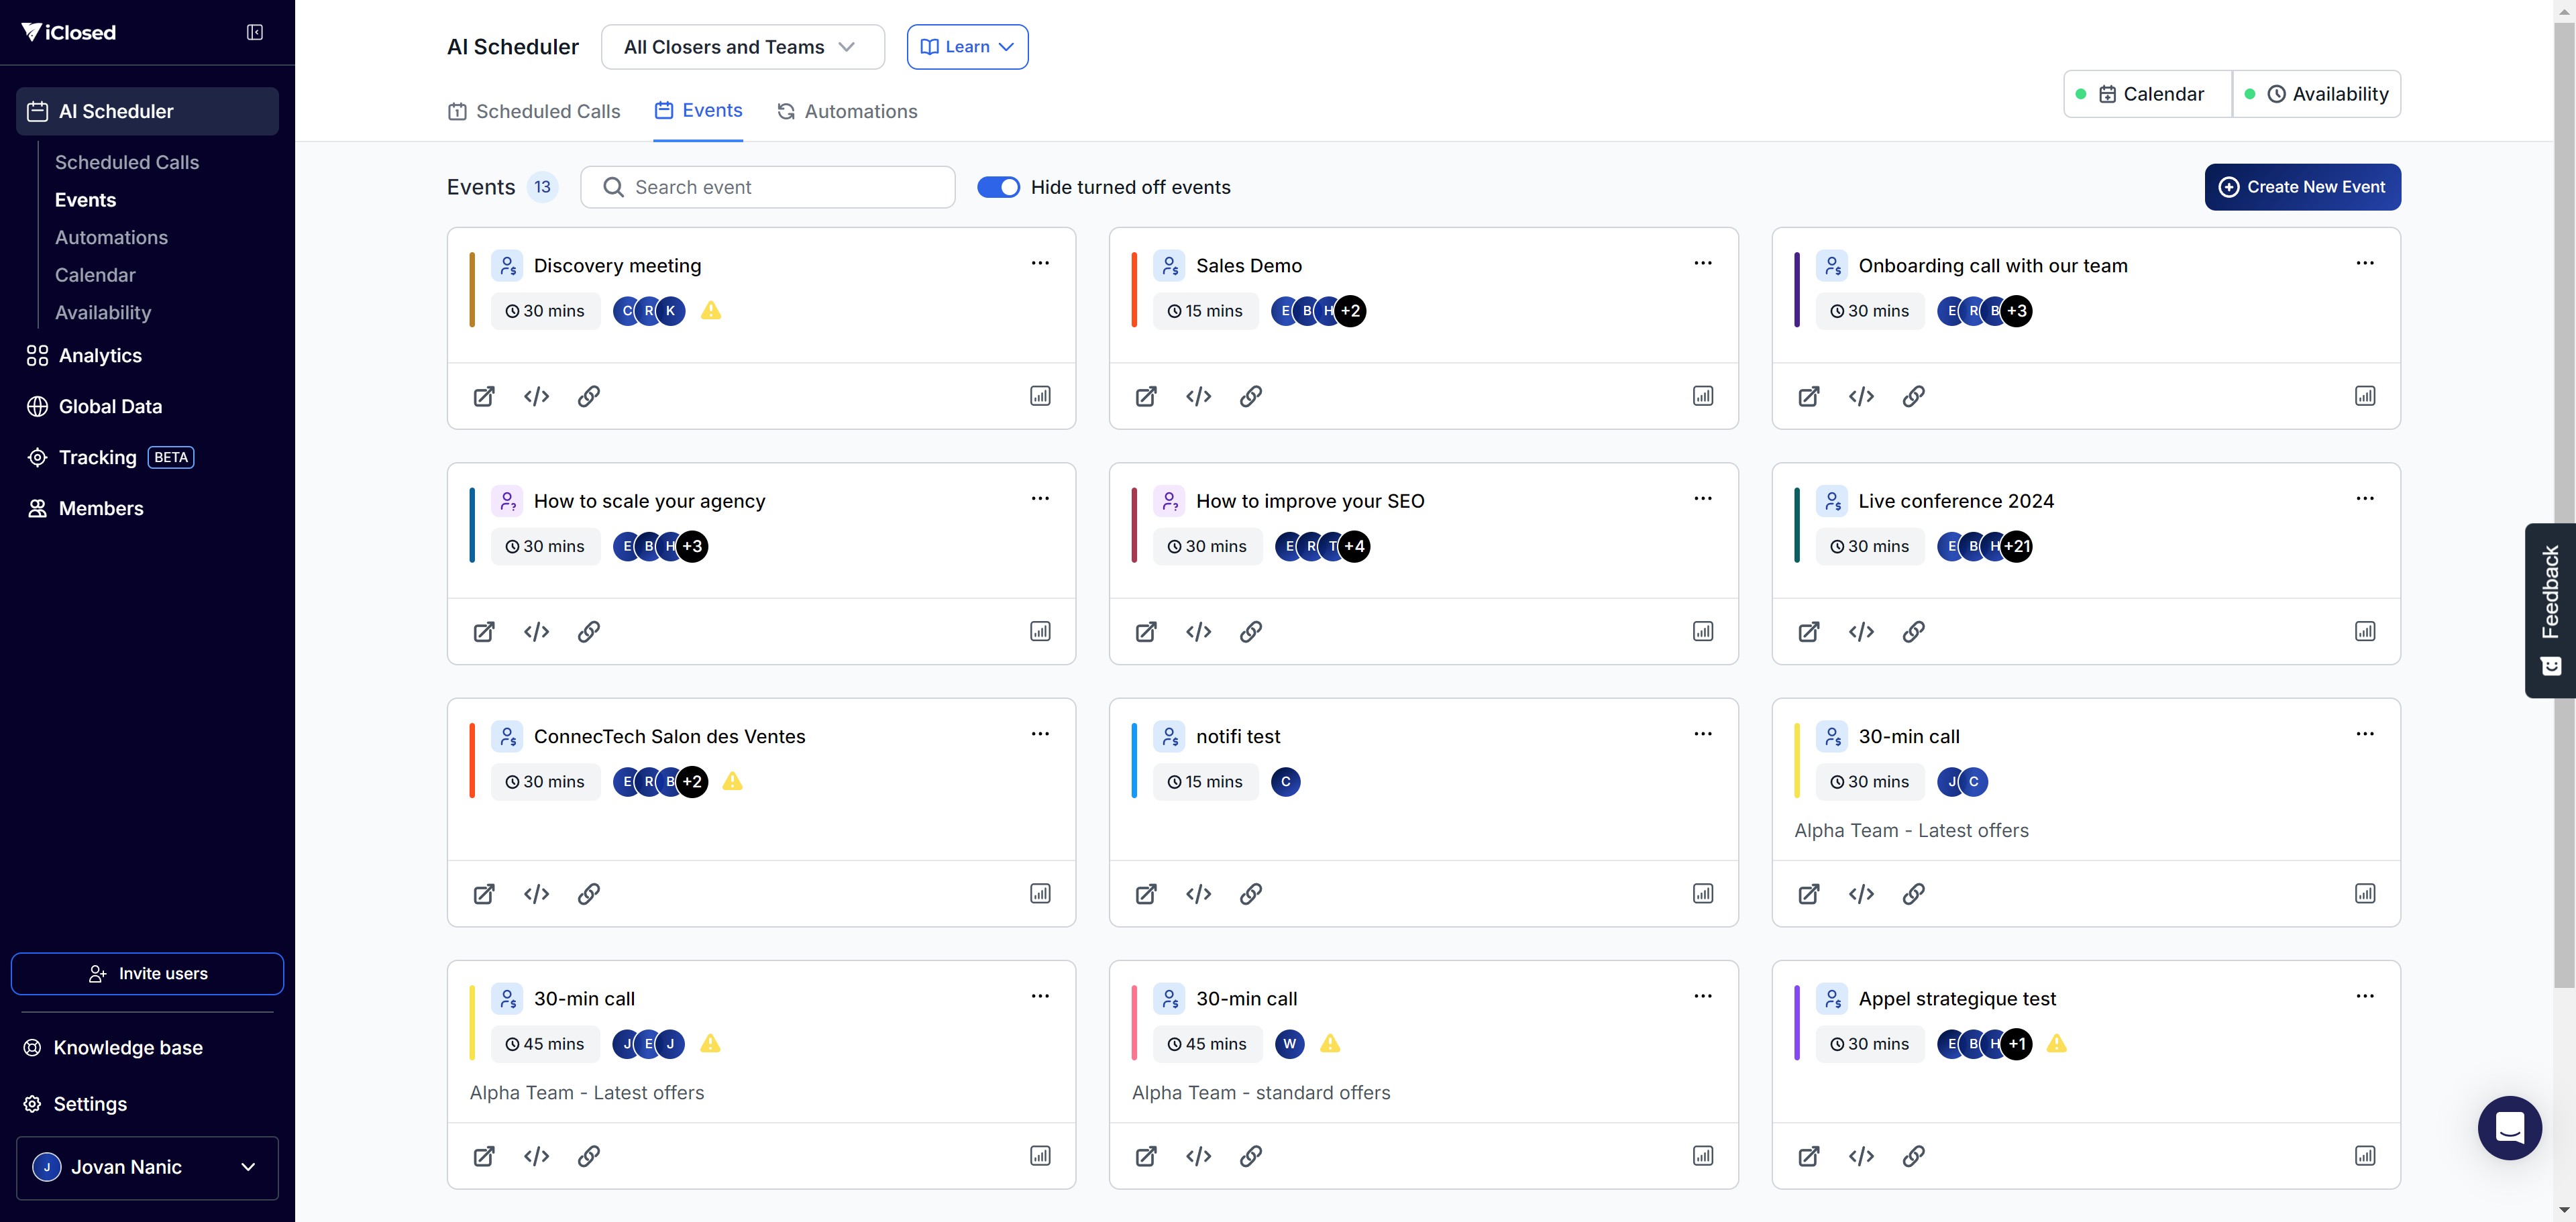
Task: Click Create New Event button
Action: pos(2302,187)
